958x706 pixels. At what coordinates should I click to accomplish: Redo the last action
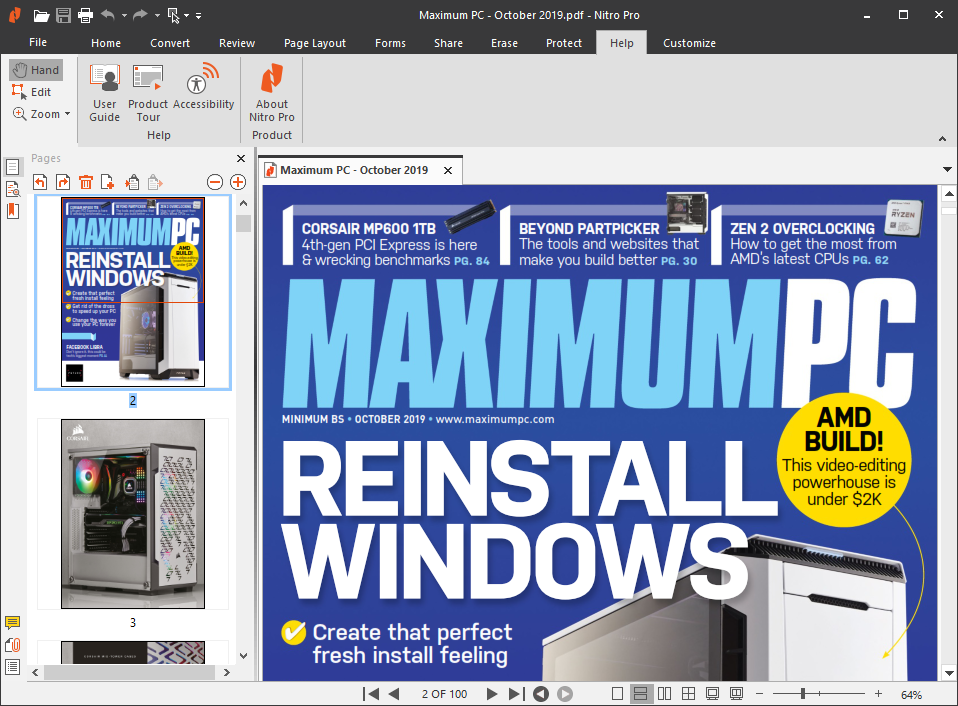tap(141, 15)
